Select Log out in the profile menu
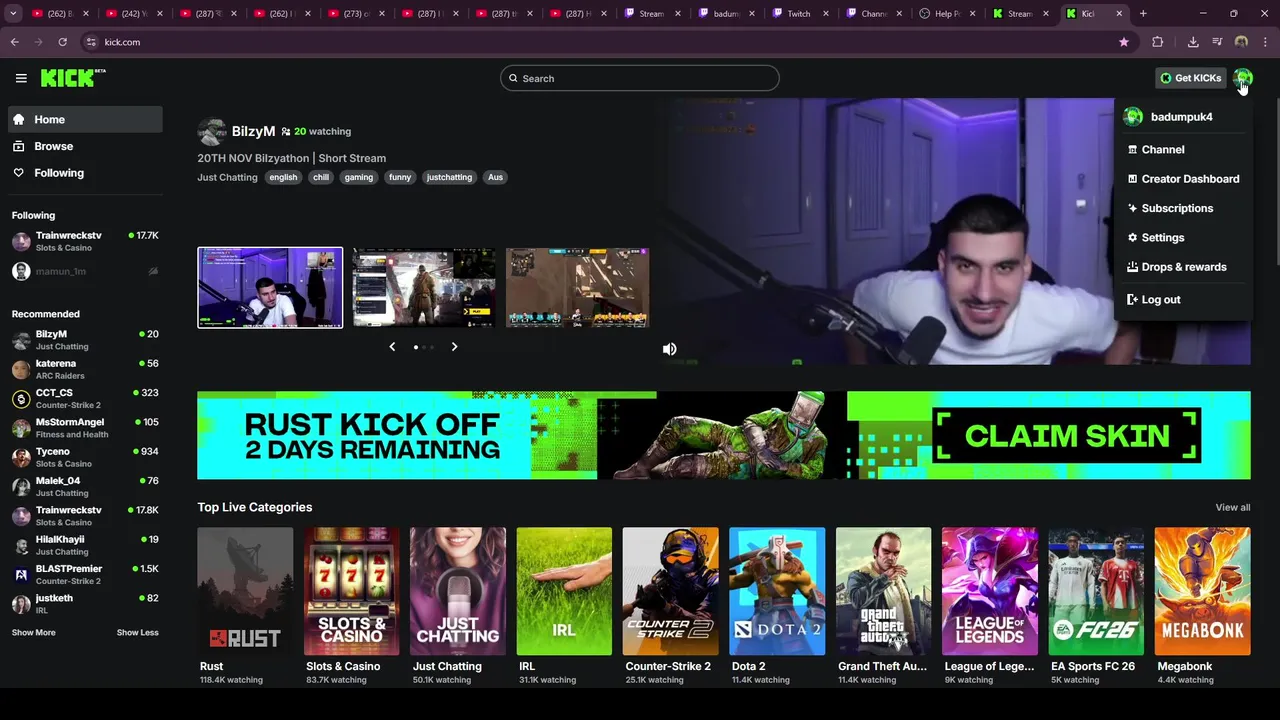Viewport: 1280px width, 720px height. tap(1183, 299)
